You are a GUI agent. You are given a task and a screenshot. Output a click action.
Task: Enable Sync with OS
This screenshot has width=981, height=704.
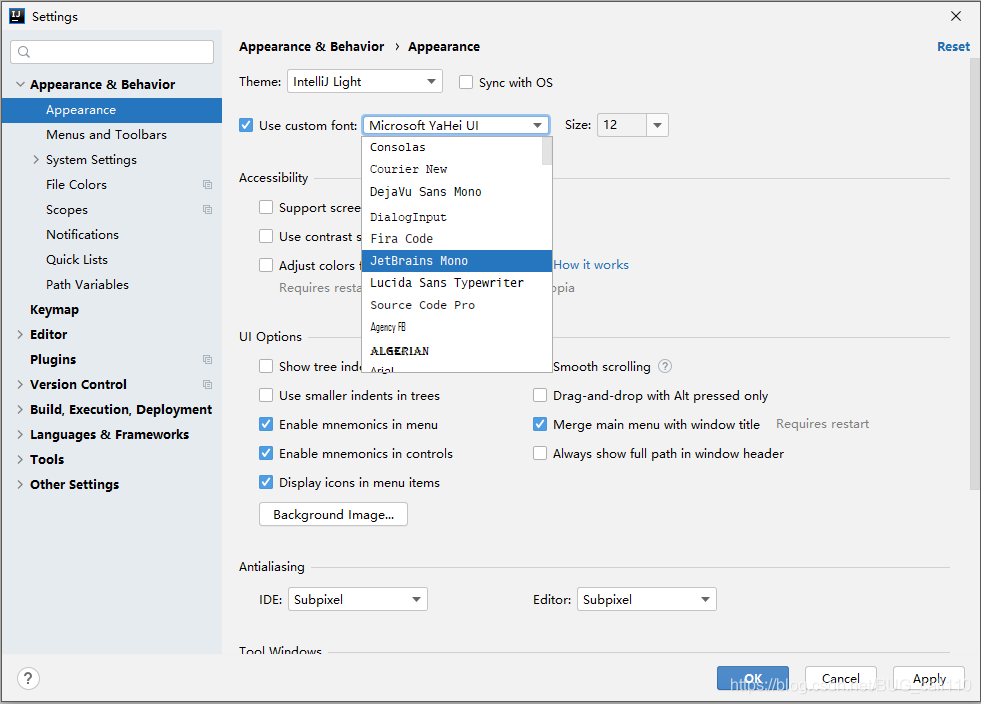(x=465, y=81)
